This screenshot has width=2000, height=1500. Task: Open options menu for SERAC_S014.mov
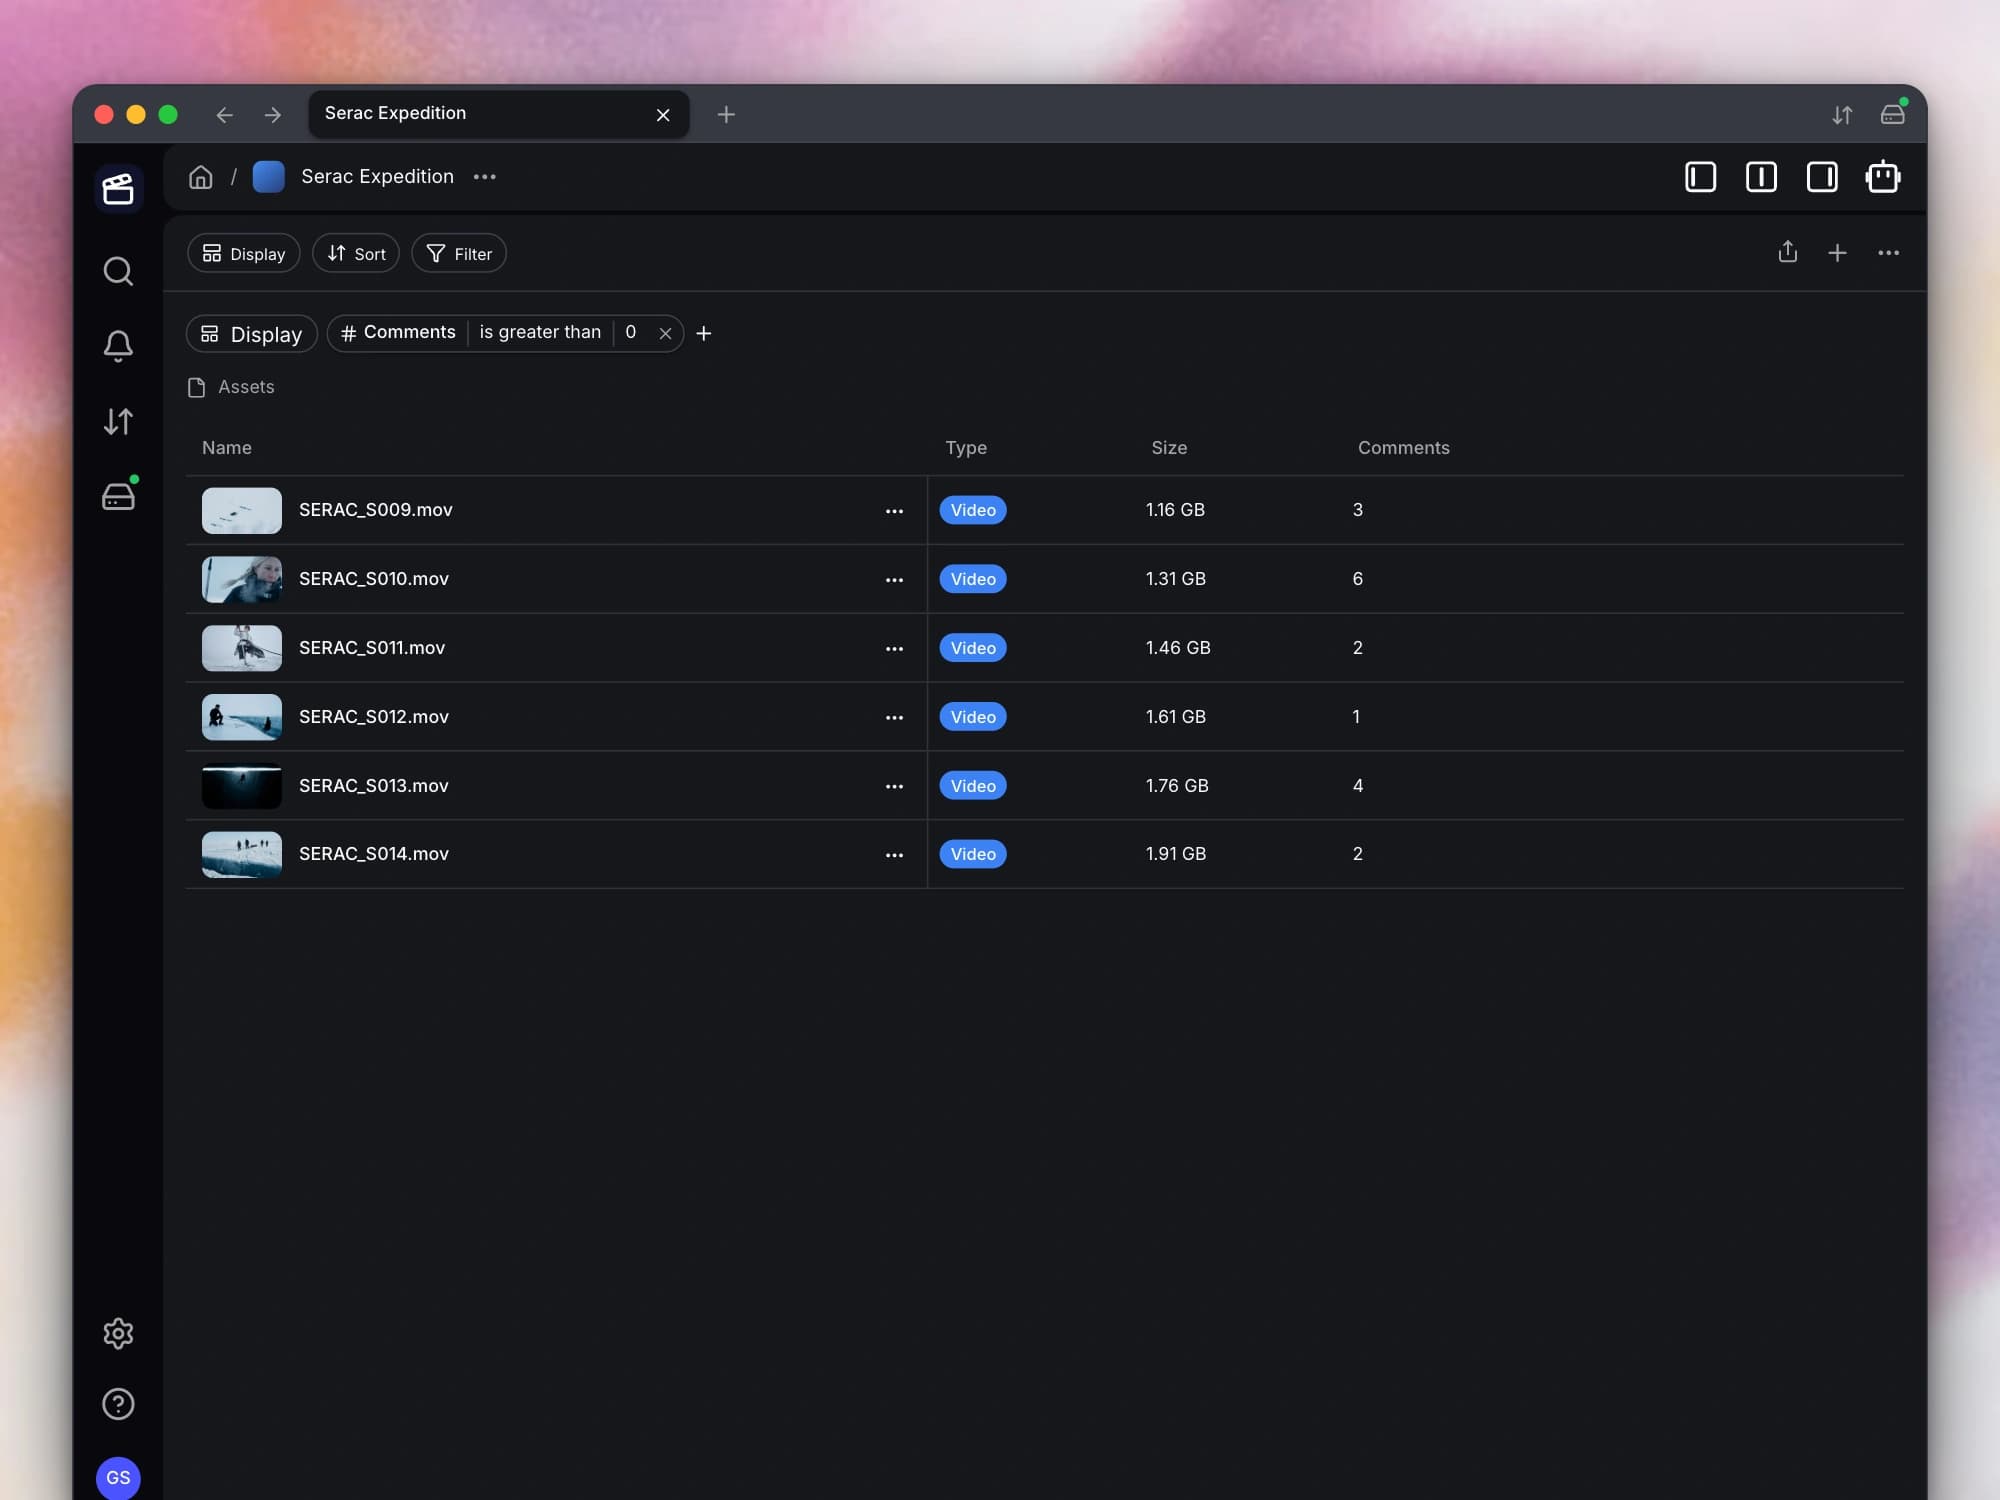coord(894,855)
